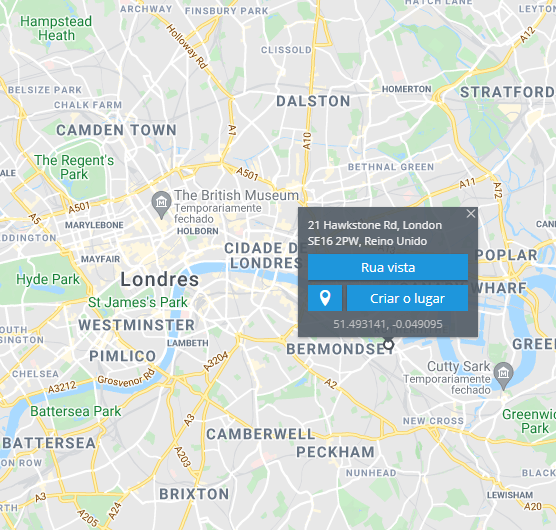This screenshot has width=556, height=530.
Task: Click the Hyde Park label
Action: pyautogui.click(x=48, y=279)
